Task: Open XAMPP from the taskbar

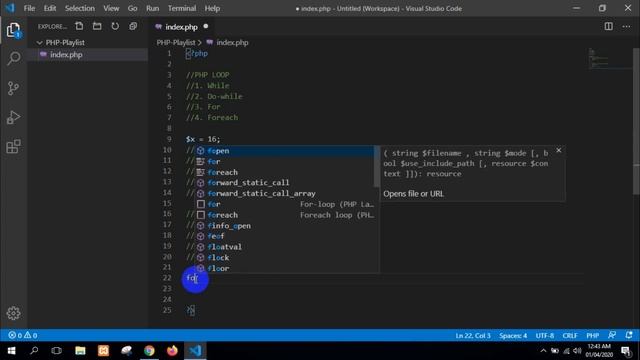Action: pos(103,351)
